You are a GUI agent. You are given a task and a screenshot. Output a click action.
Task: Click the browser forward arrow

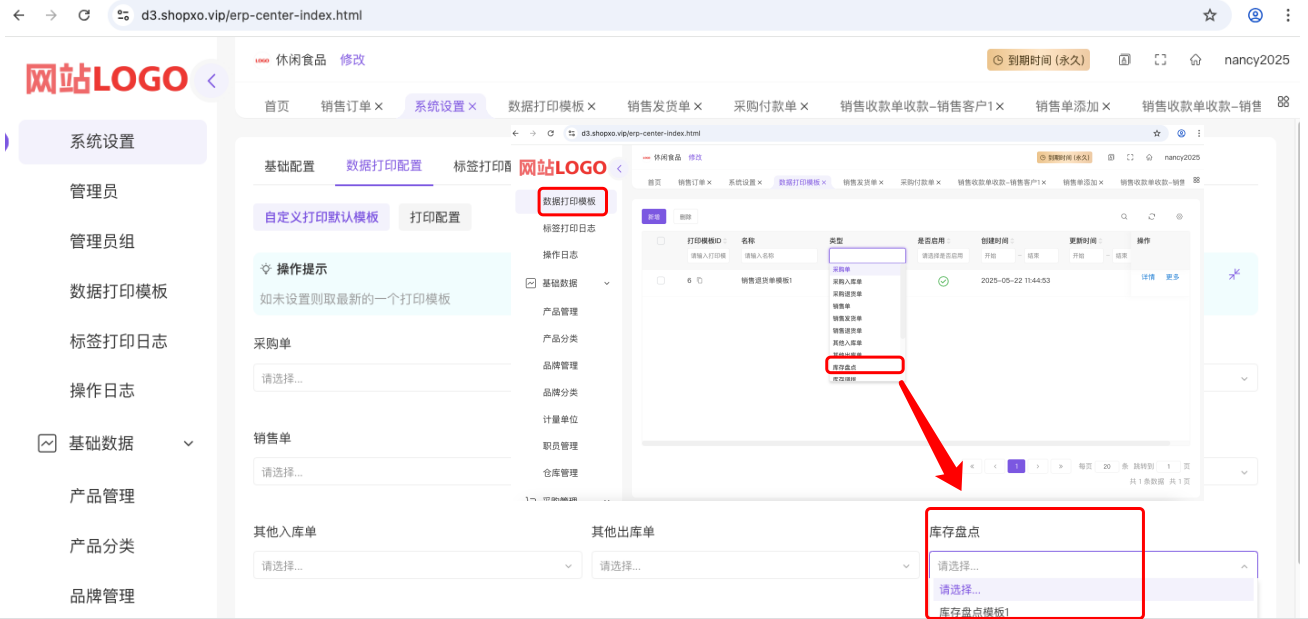(52, 15)
